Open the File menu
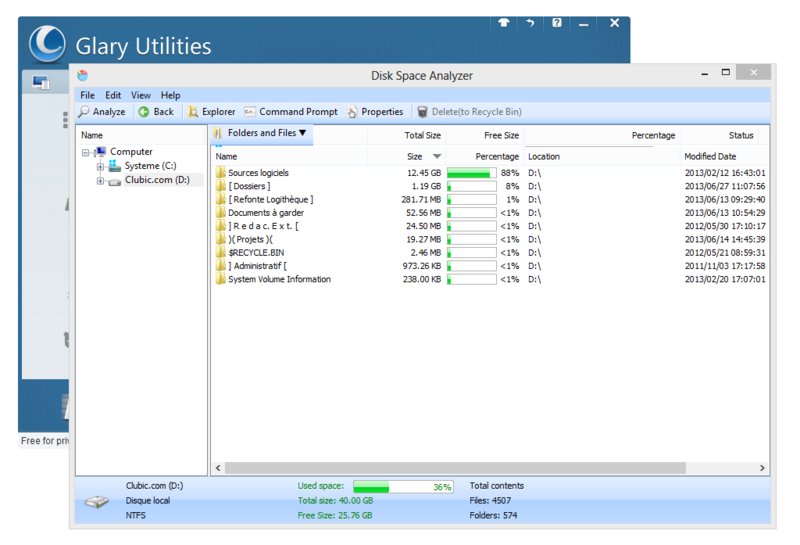Image resolution: width=800 pixels, height=545 pixels. point(87,95)
